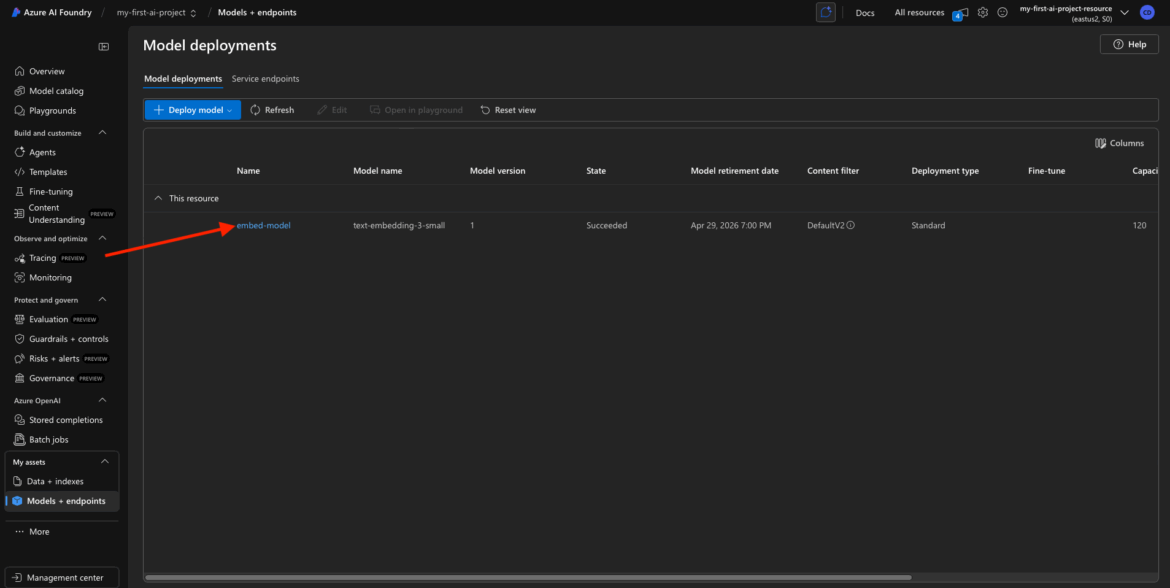This screenshot has height=588, width=1170.
Task: Open the Deploy model dropdown
Action: coord(193,110)
